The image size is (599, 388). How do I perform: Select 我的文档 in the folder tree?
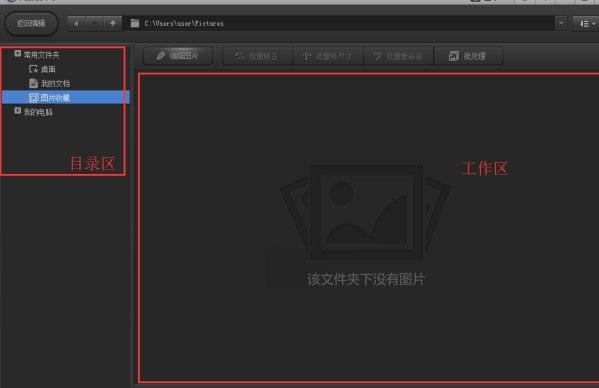pyautogui.click(x=50, y=83)
